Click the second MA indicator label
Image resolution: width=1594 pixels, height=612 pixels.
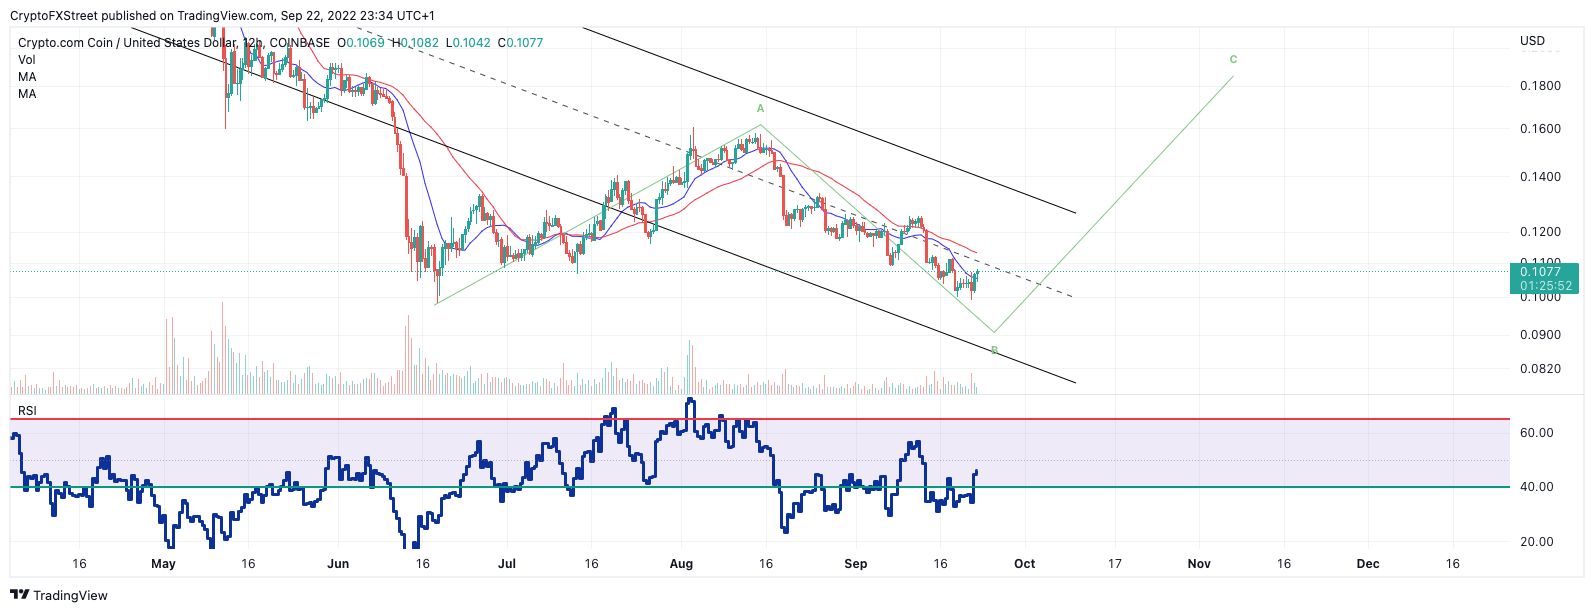(x=27, y=94)
